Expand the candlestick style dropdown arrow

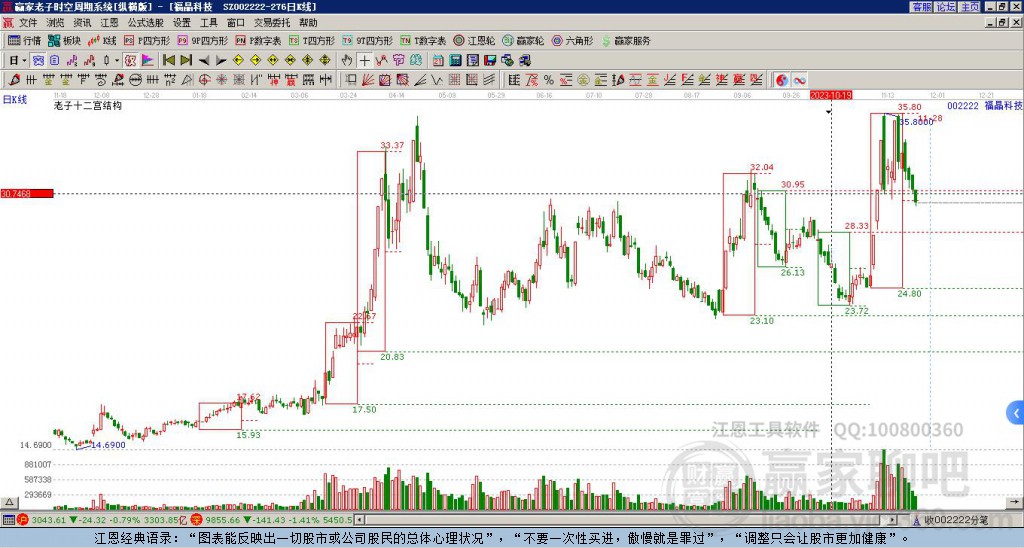coord(117,60)
